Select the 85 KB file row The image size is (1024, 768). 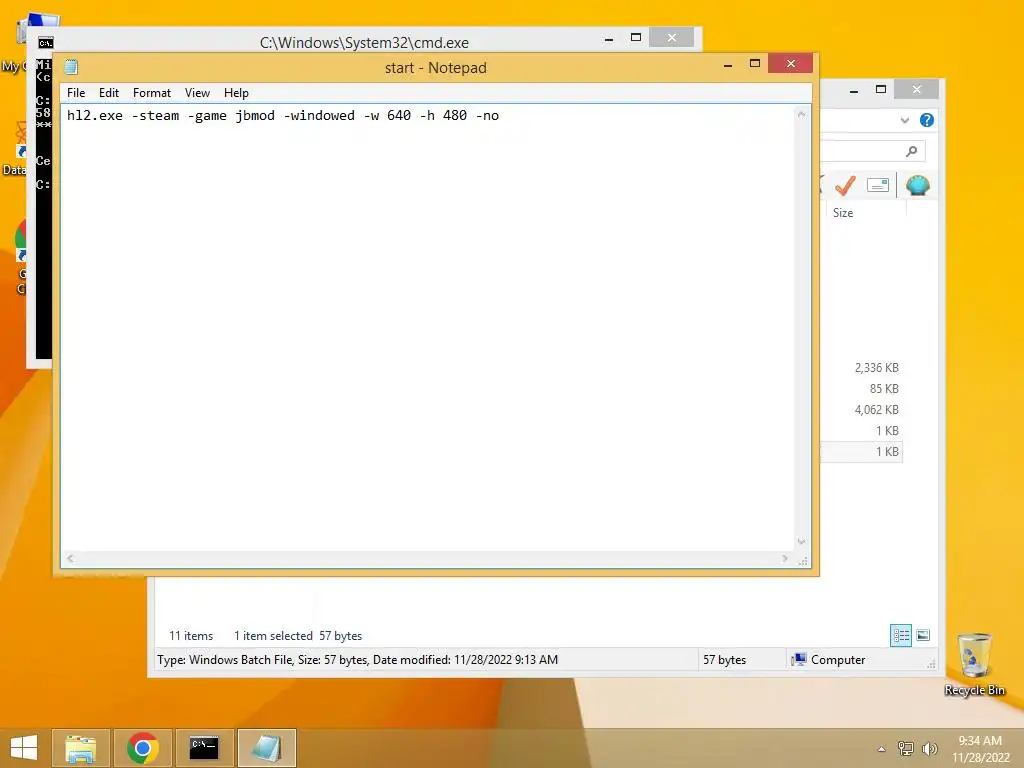[861, 389]
